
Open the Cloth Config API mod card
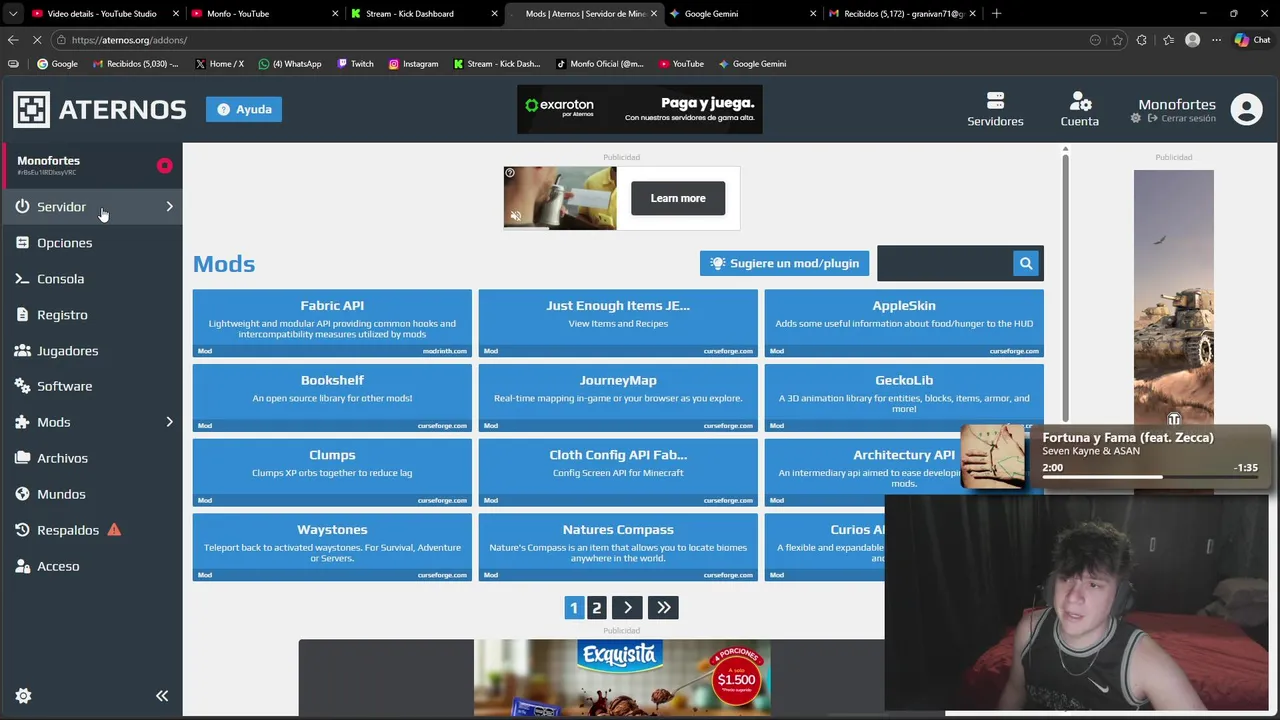coord(618,473)
